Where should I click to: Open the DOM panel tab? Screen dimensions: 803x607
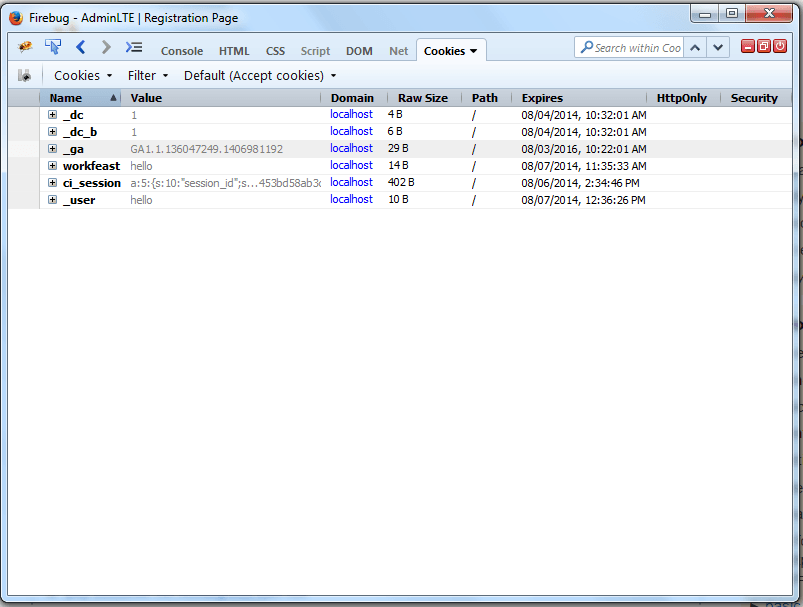point(359,51)
